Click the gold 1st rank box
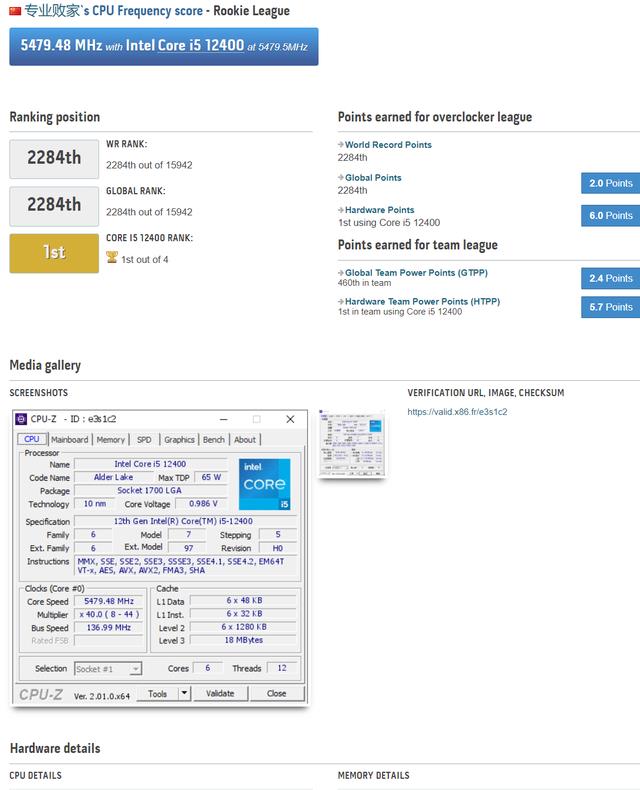This screenshot has width=640, height=790. click(54, 253)
